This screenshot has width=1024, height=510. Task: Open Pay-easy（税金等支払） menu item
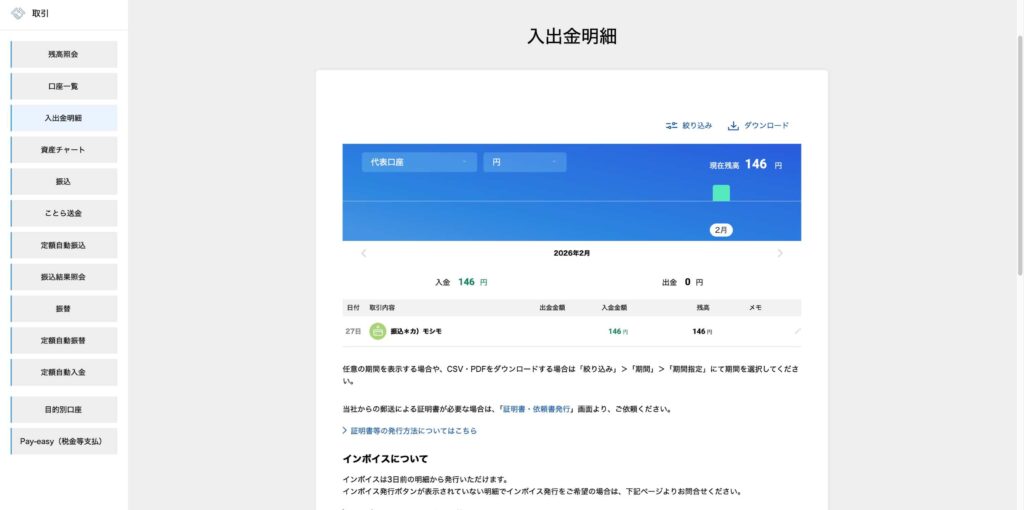coord(64,441)
